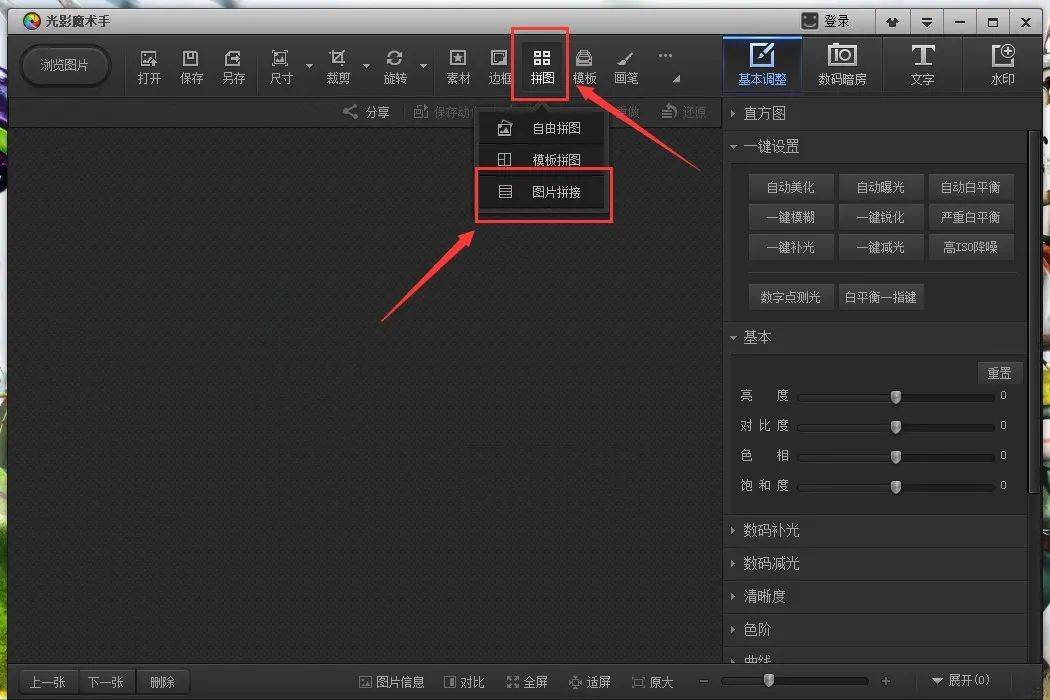
Task: Open 图片信息 picture info
Action: pos(392,682)
